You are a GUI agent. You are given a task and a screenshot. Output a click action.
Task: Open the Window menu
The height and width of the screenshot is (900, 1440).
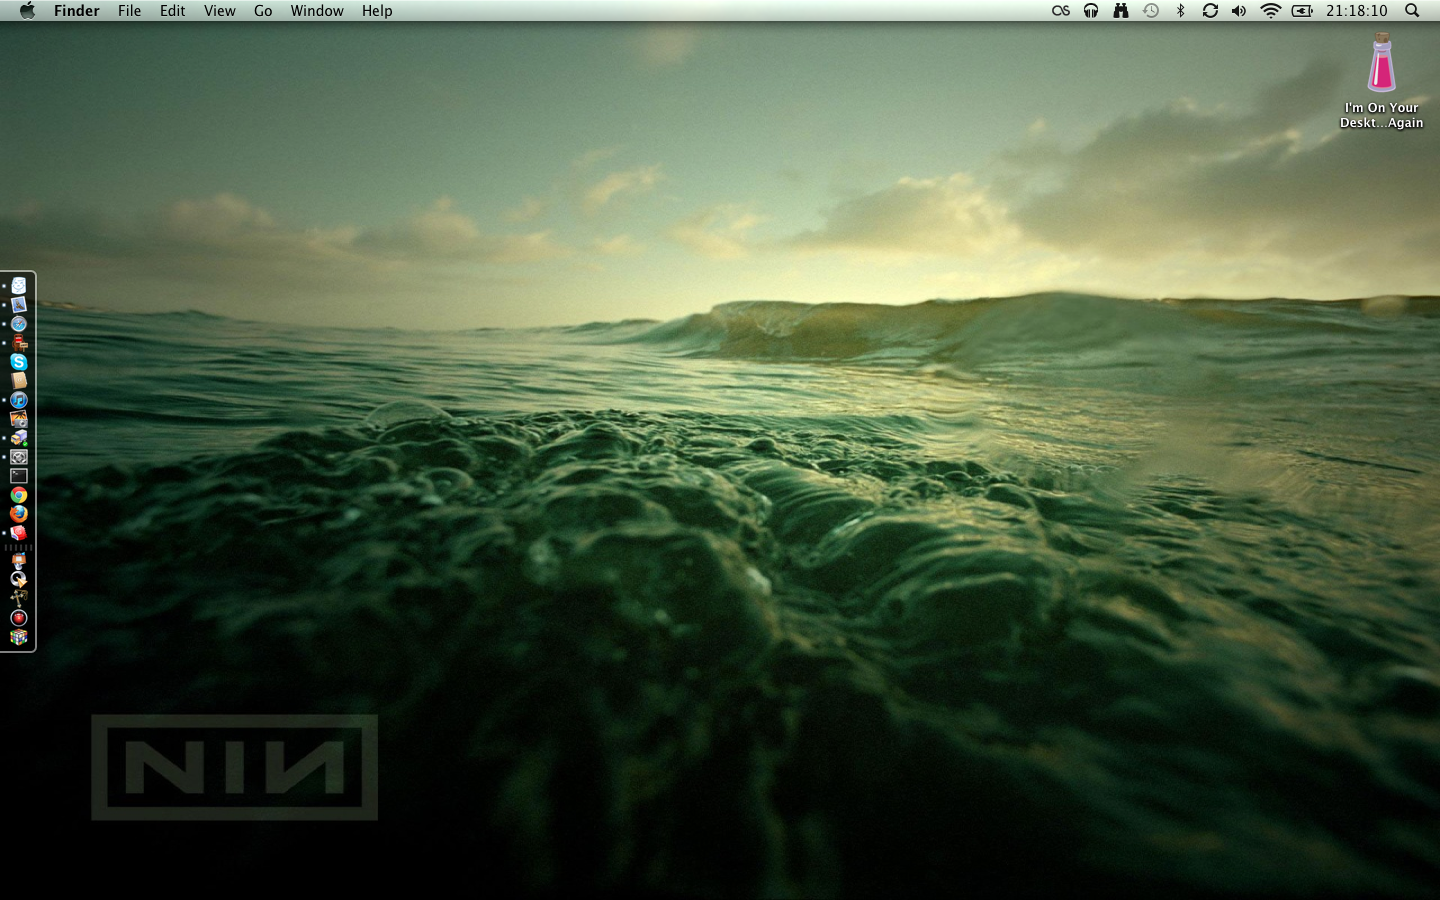[317, 11]
